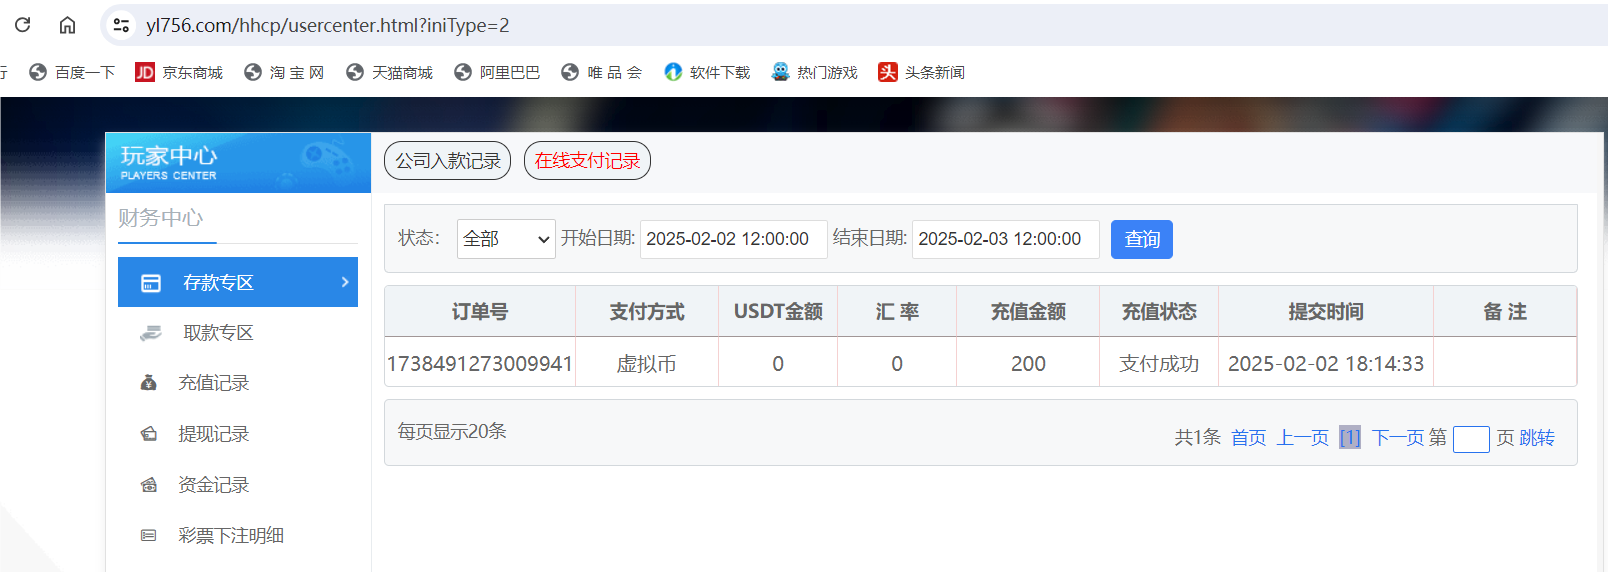Viewport: 1608px width, 572px height.
Task: Click the 200 充值金额 cell
Action: 1028,363
